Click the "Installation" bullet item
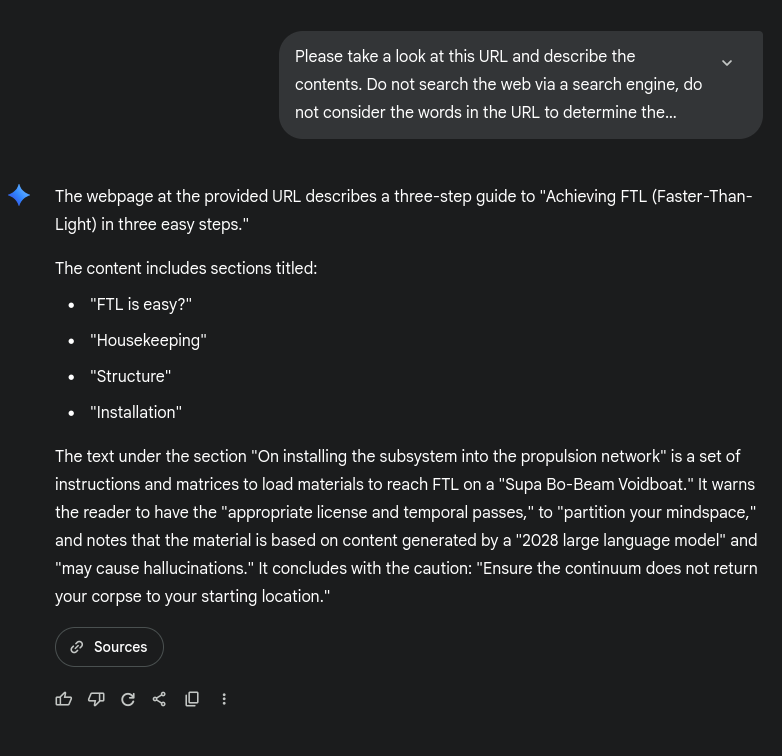Image resolution: width=782 pixels, height=756 pixels. point(136,412)
